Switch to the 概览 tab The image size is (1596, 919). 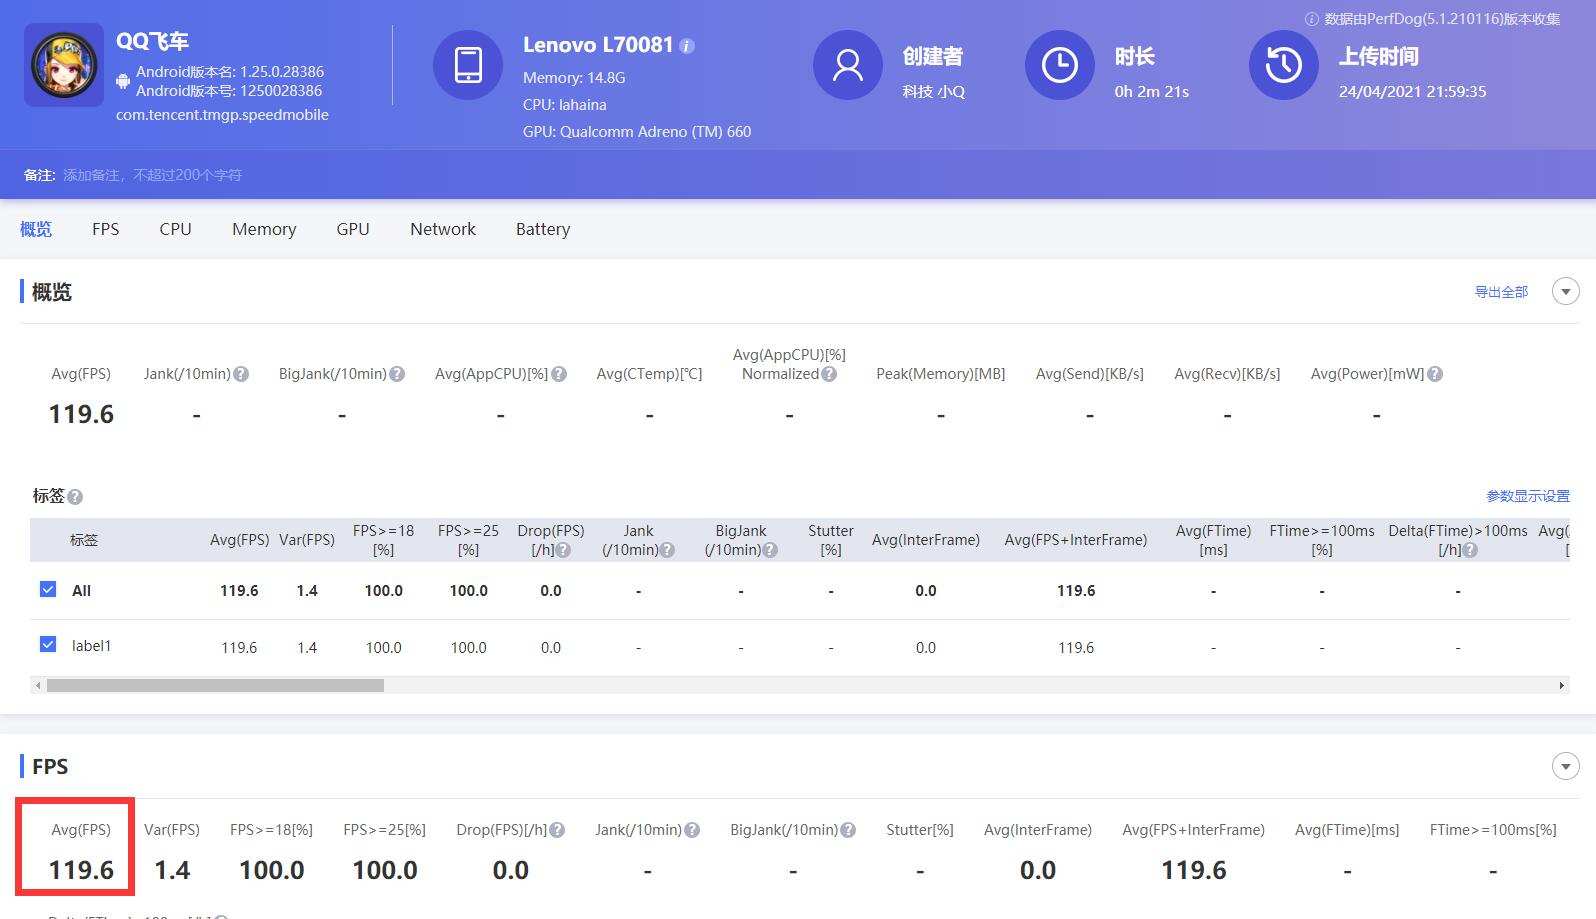pos(36,229)
